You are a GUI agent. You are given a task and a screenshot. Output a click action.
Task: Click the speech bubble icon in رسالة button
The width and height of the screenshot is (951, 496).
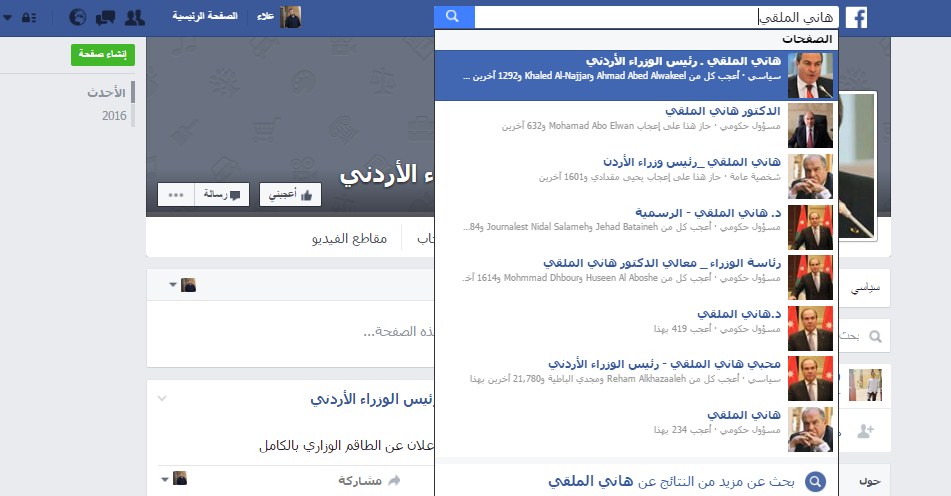(235, 195)
